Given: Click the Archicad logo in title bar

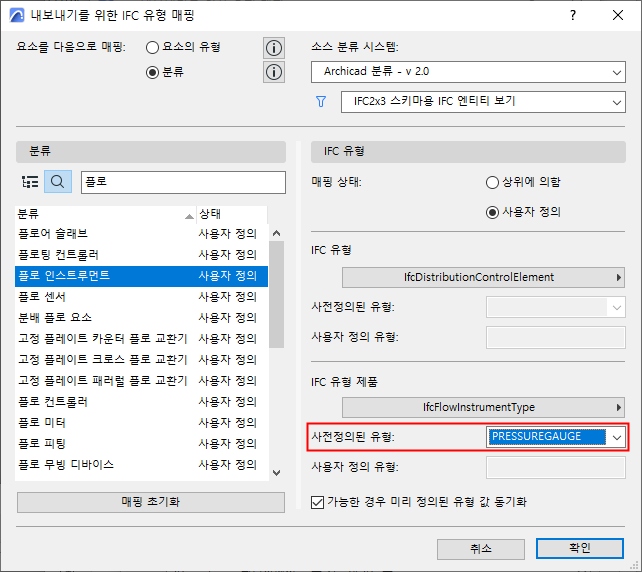Looking at the screenshot, I should (x=17, y=16).
